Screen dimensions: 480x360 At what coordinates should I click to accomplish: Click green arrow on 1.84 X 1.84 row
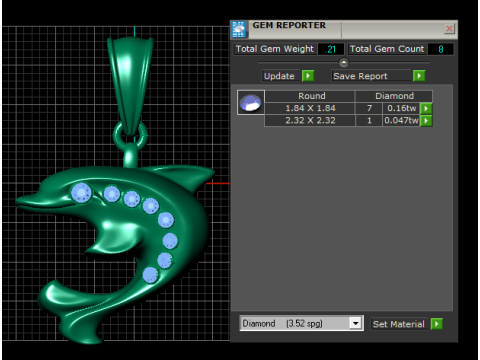pos(426,108)
